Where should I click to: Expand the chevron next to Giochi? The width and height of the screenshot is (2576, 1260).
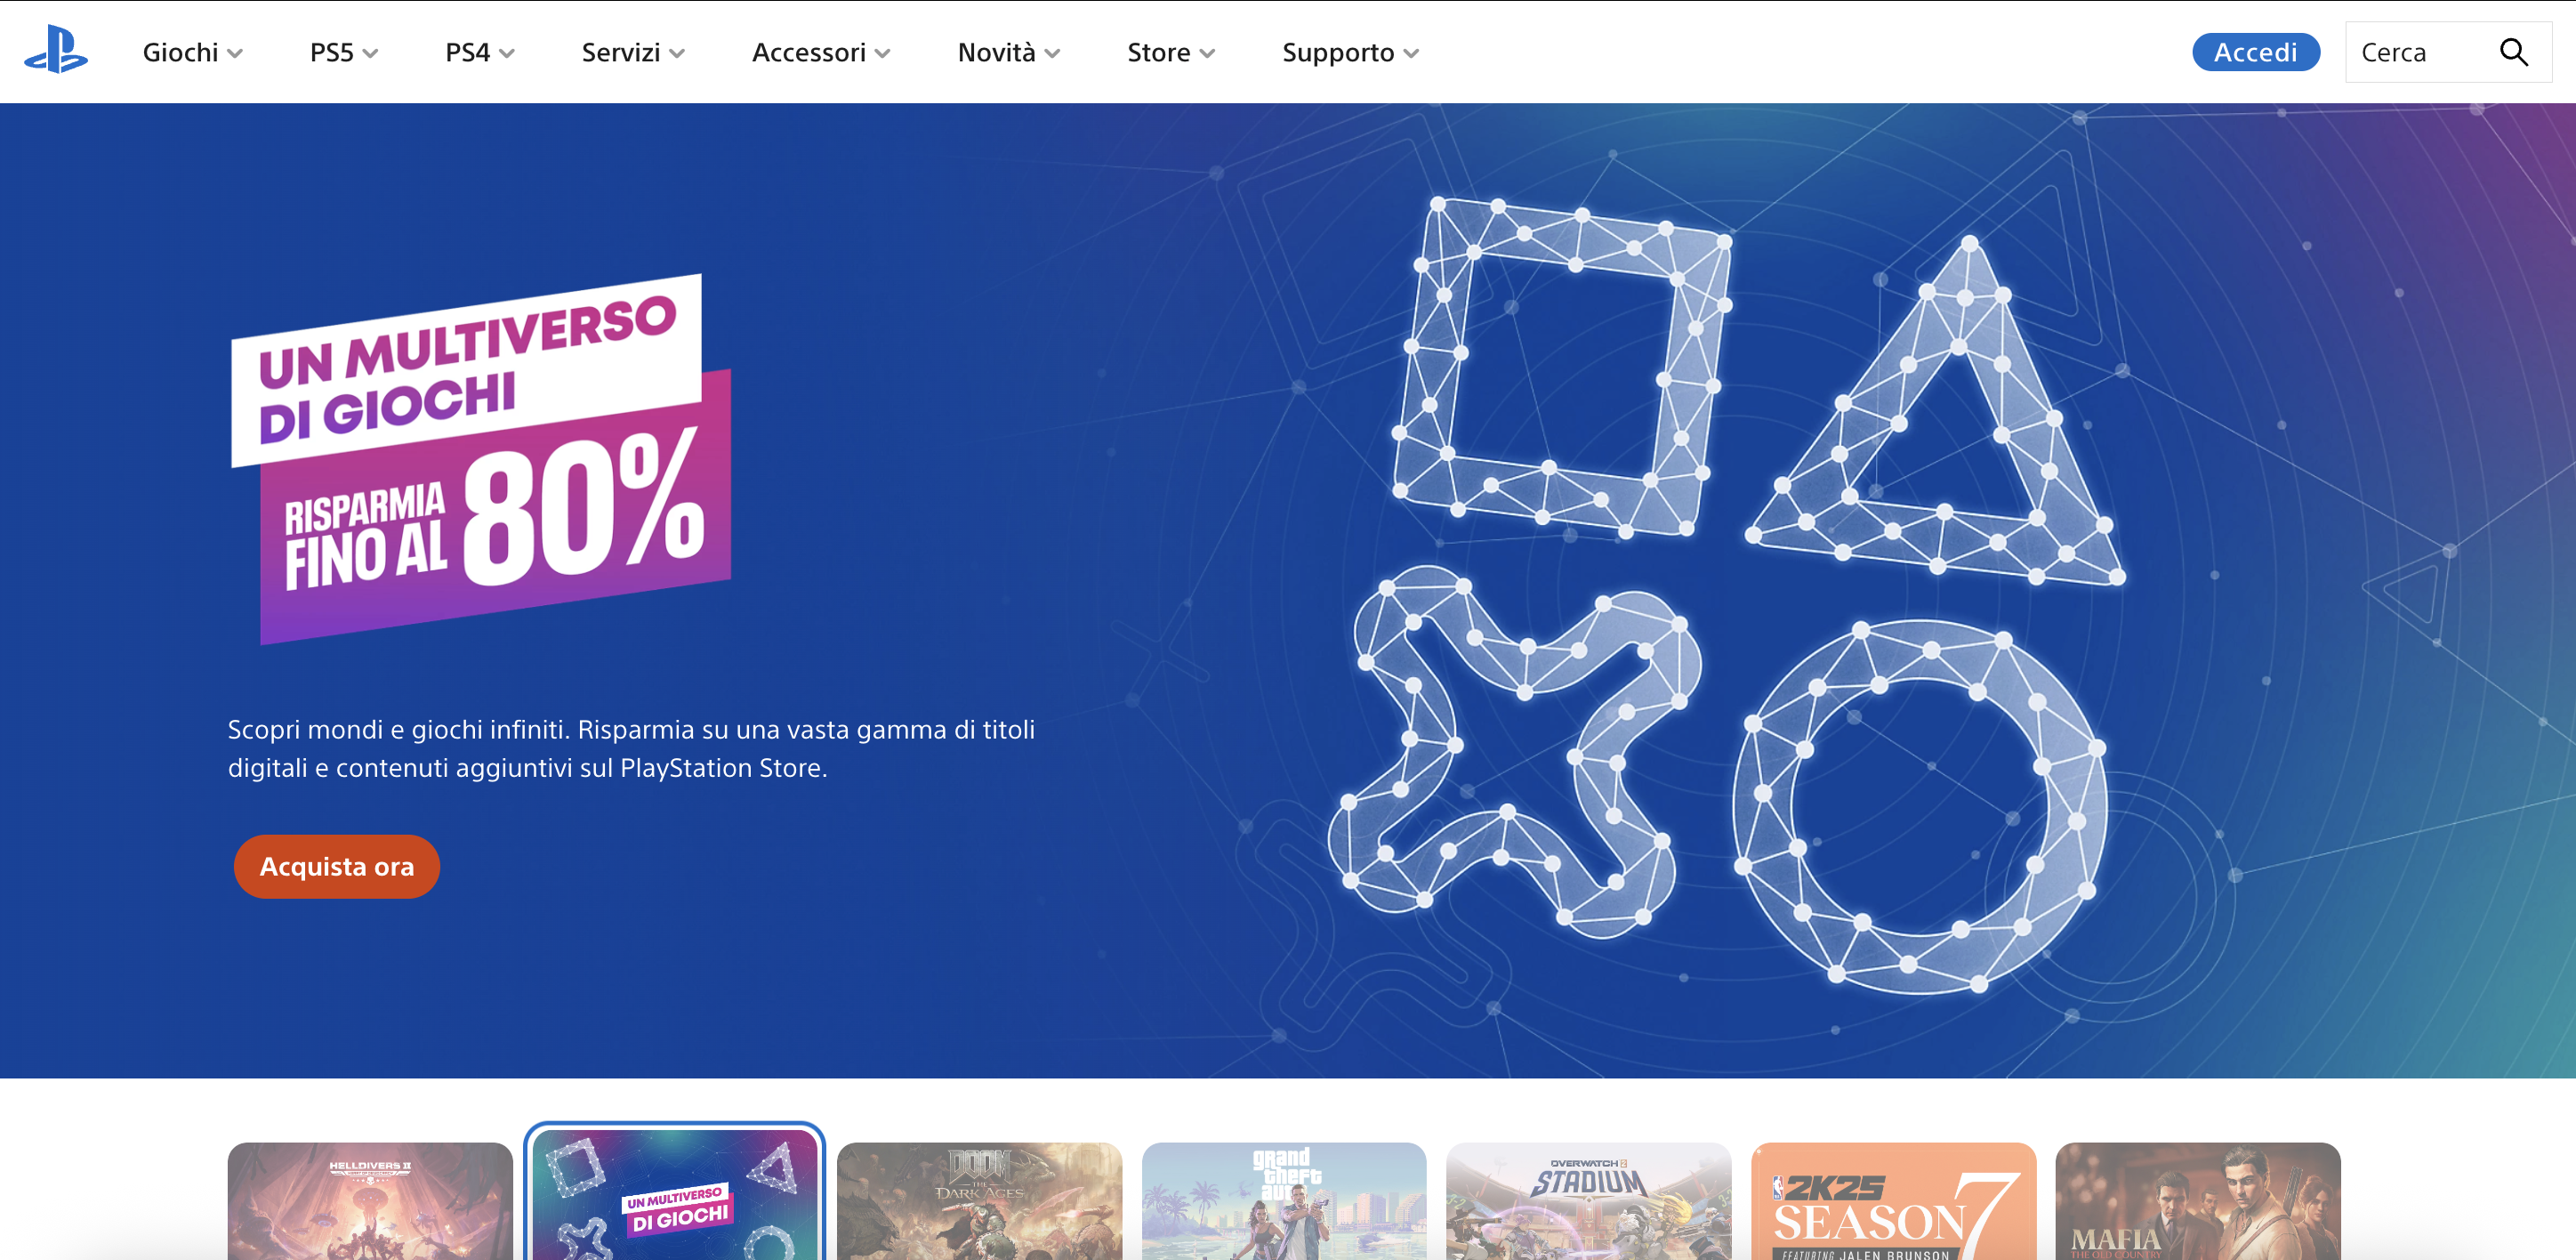point(235,54)
